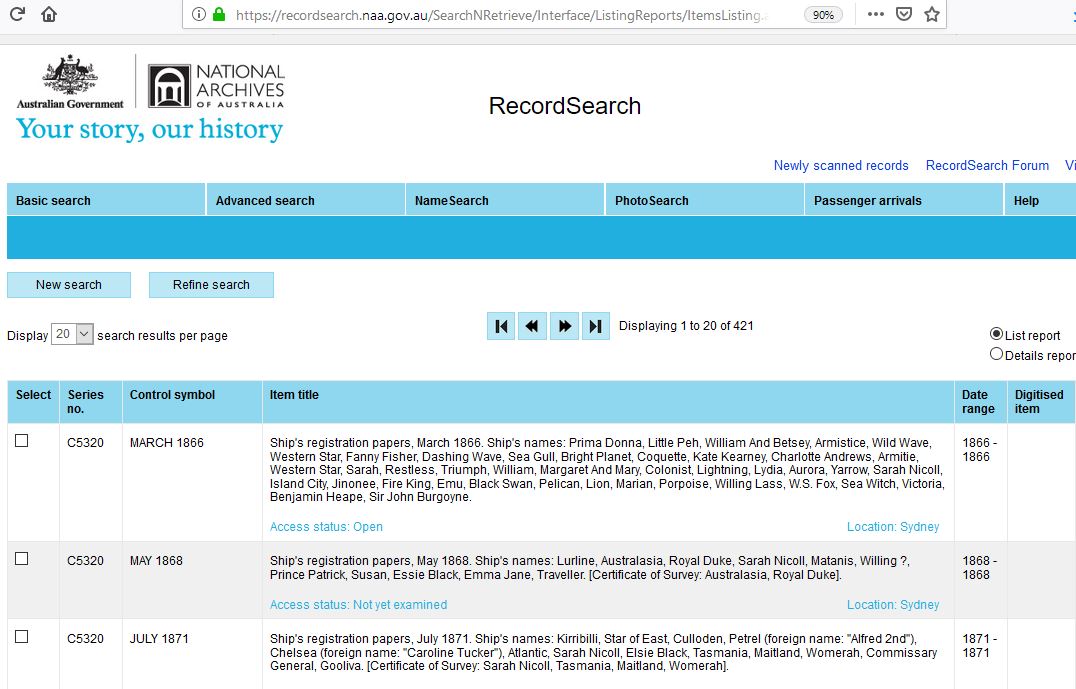The height and width of the screenshot is (689, 1076).
Task: Go to previous results page
Action: (x=533, y=326)
